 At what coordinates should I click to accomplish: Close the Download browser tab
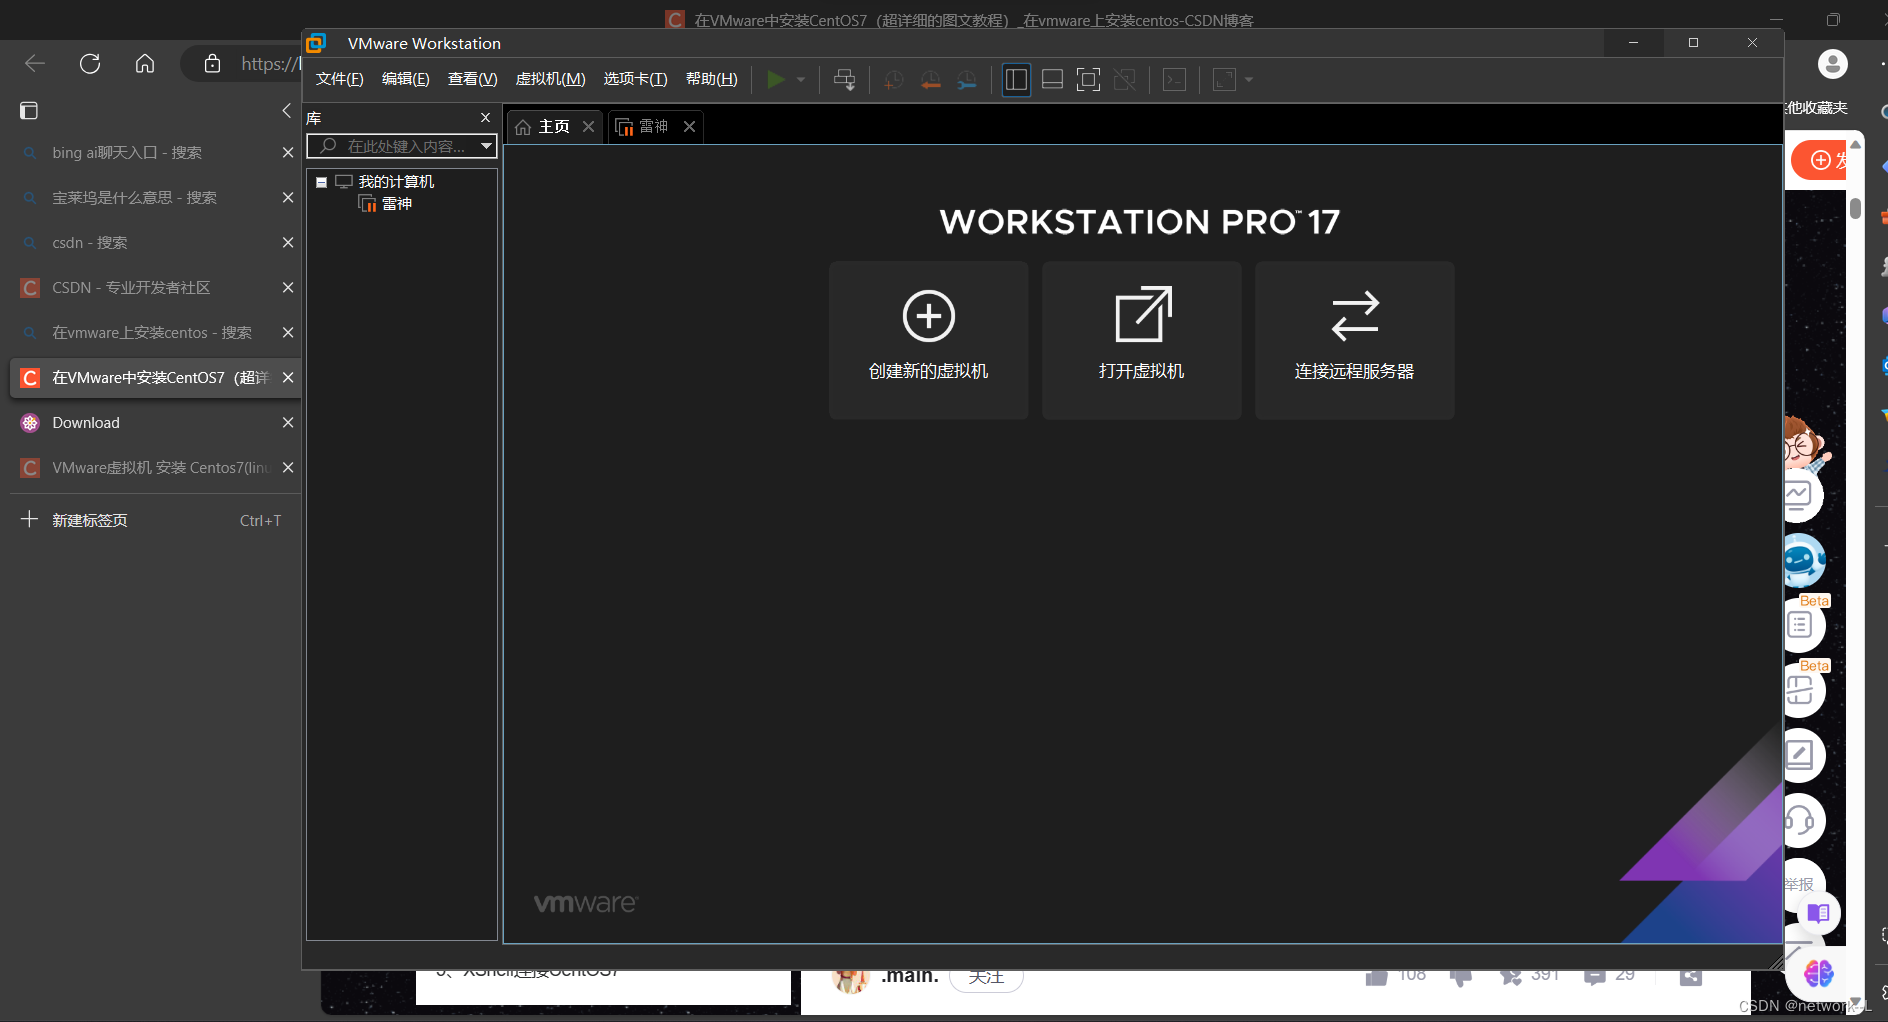[x=288, y=423]
